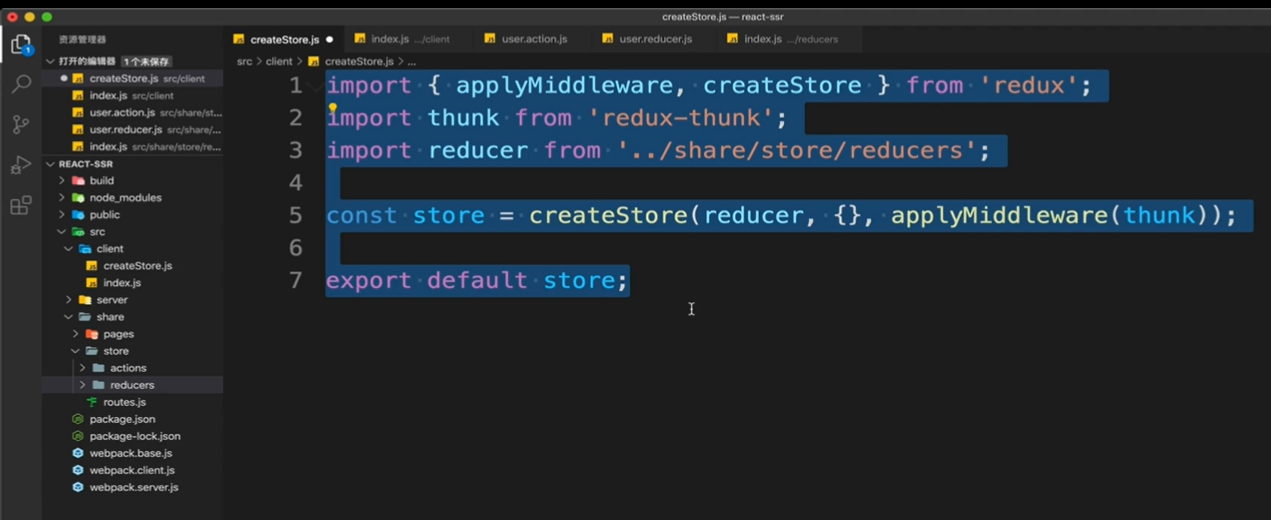Click the 资源管理器 panel title

(x=82, y=39)
